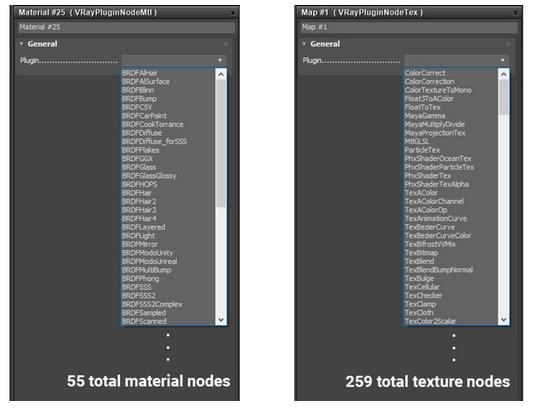535x408 pixels.
Task: Select BRDFAlSurface from the list
Action: [146, 82]
